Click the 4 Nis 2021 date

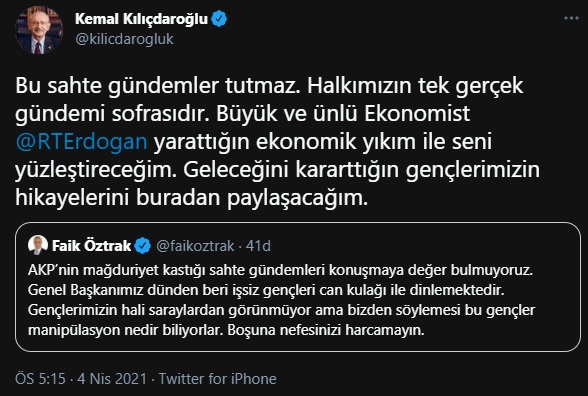(x=112, y=379)
